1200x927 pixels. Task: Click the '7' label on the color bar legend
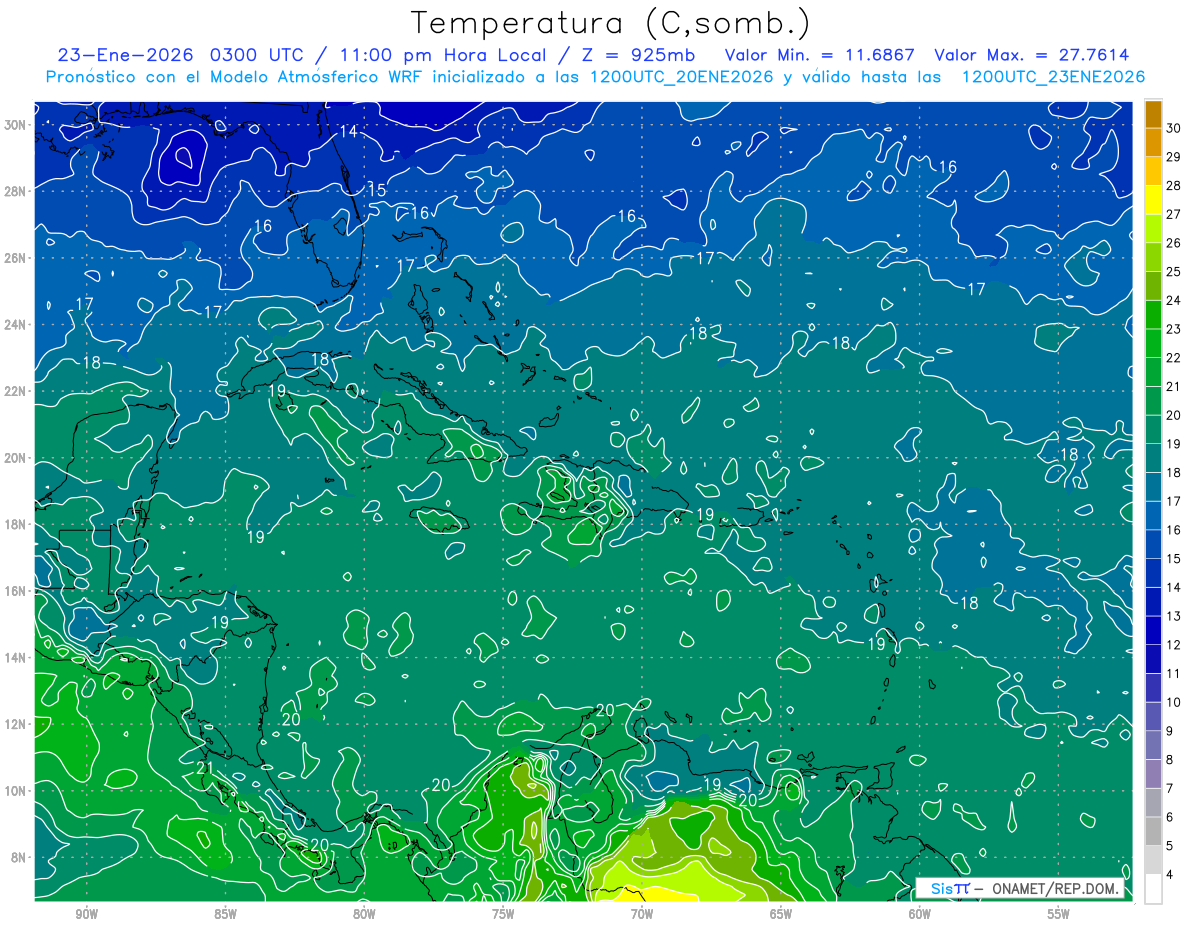[1171, 788]
